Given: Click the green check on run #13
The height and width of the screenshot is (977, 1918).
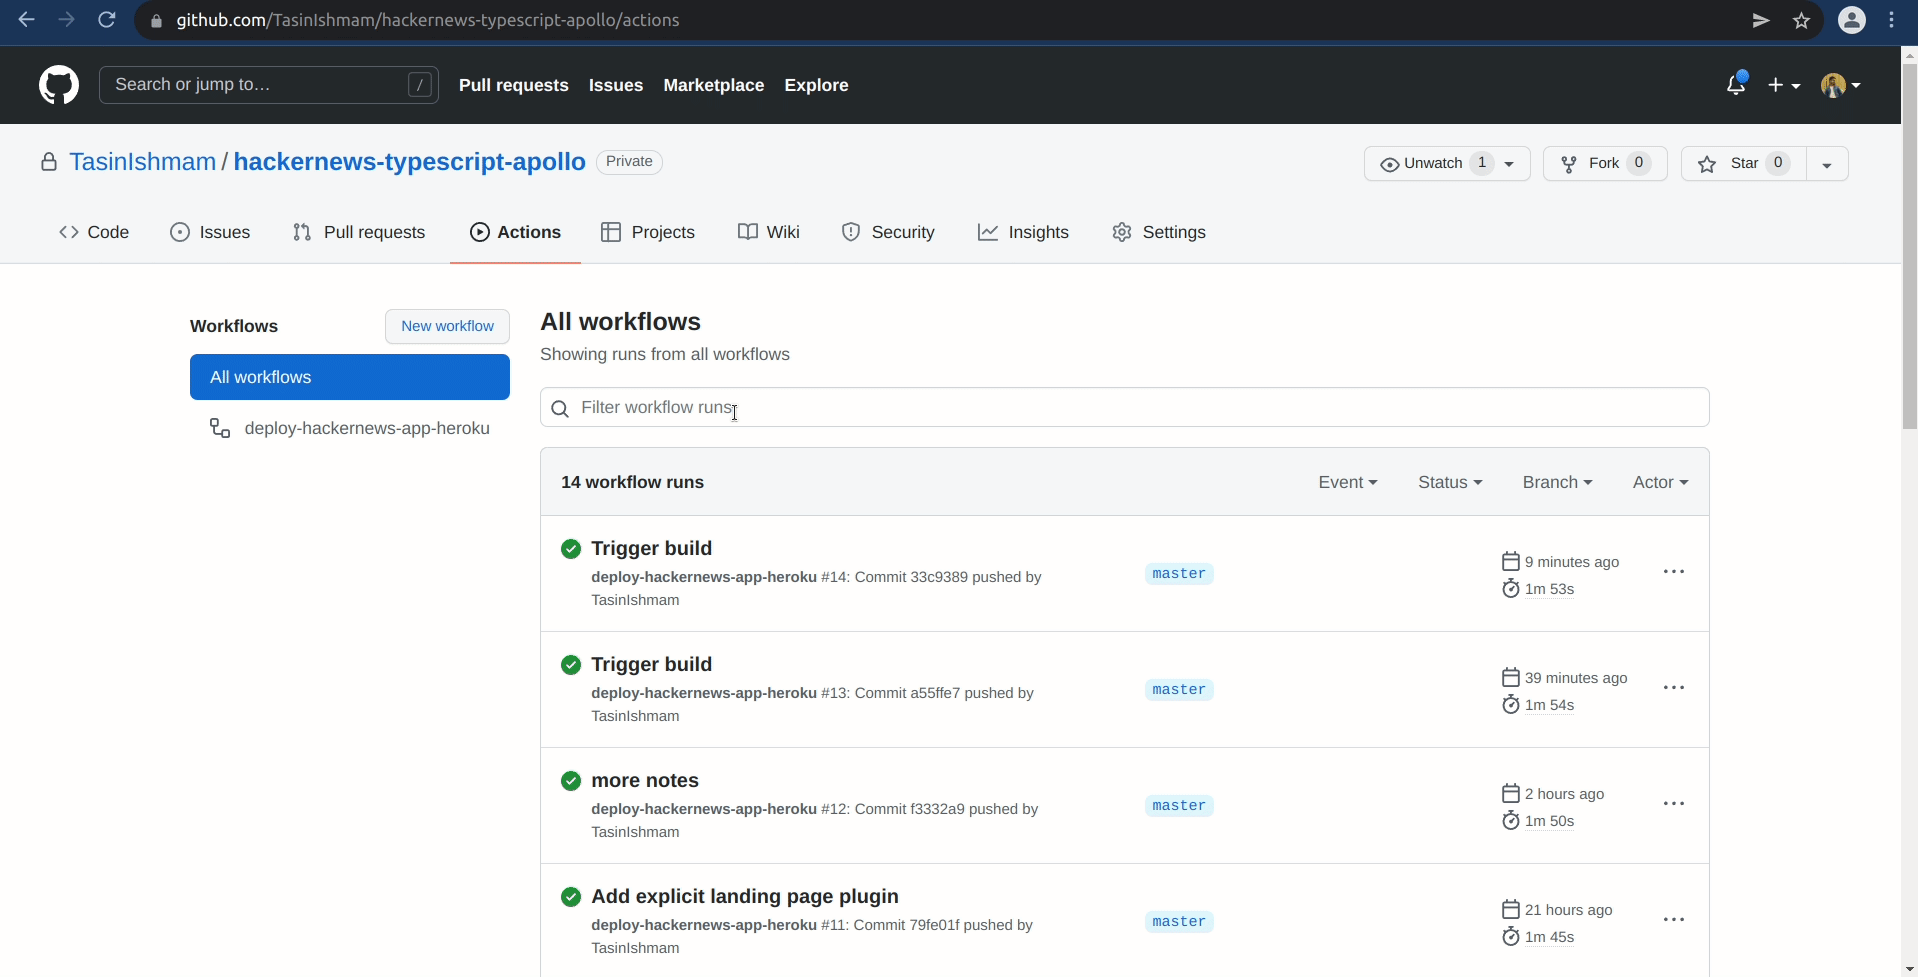Looking at the screenshot, I should pos(571,665).
